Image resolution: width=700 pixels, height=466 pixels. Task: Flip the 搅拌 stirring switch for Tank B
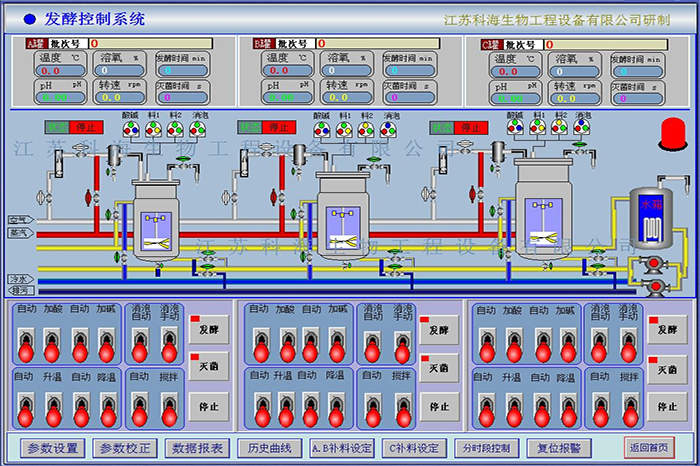click(399, 407)
